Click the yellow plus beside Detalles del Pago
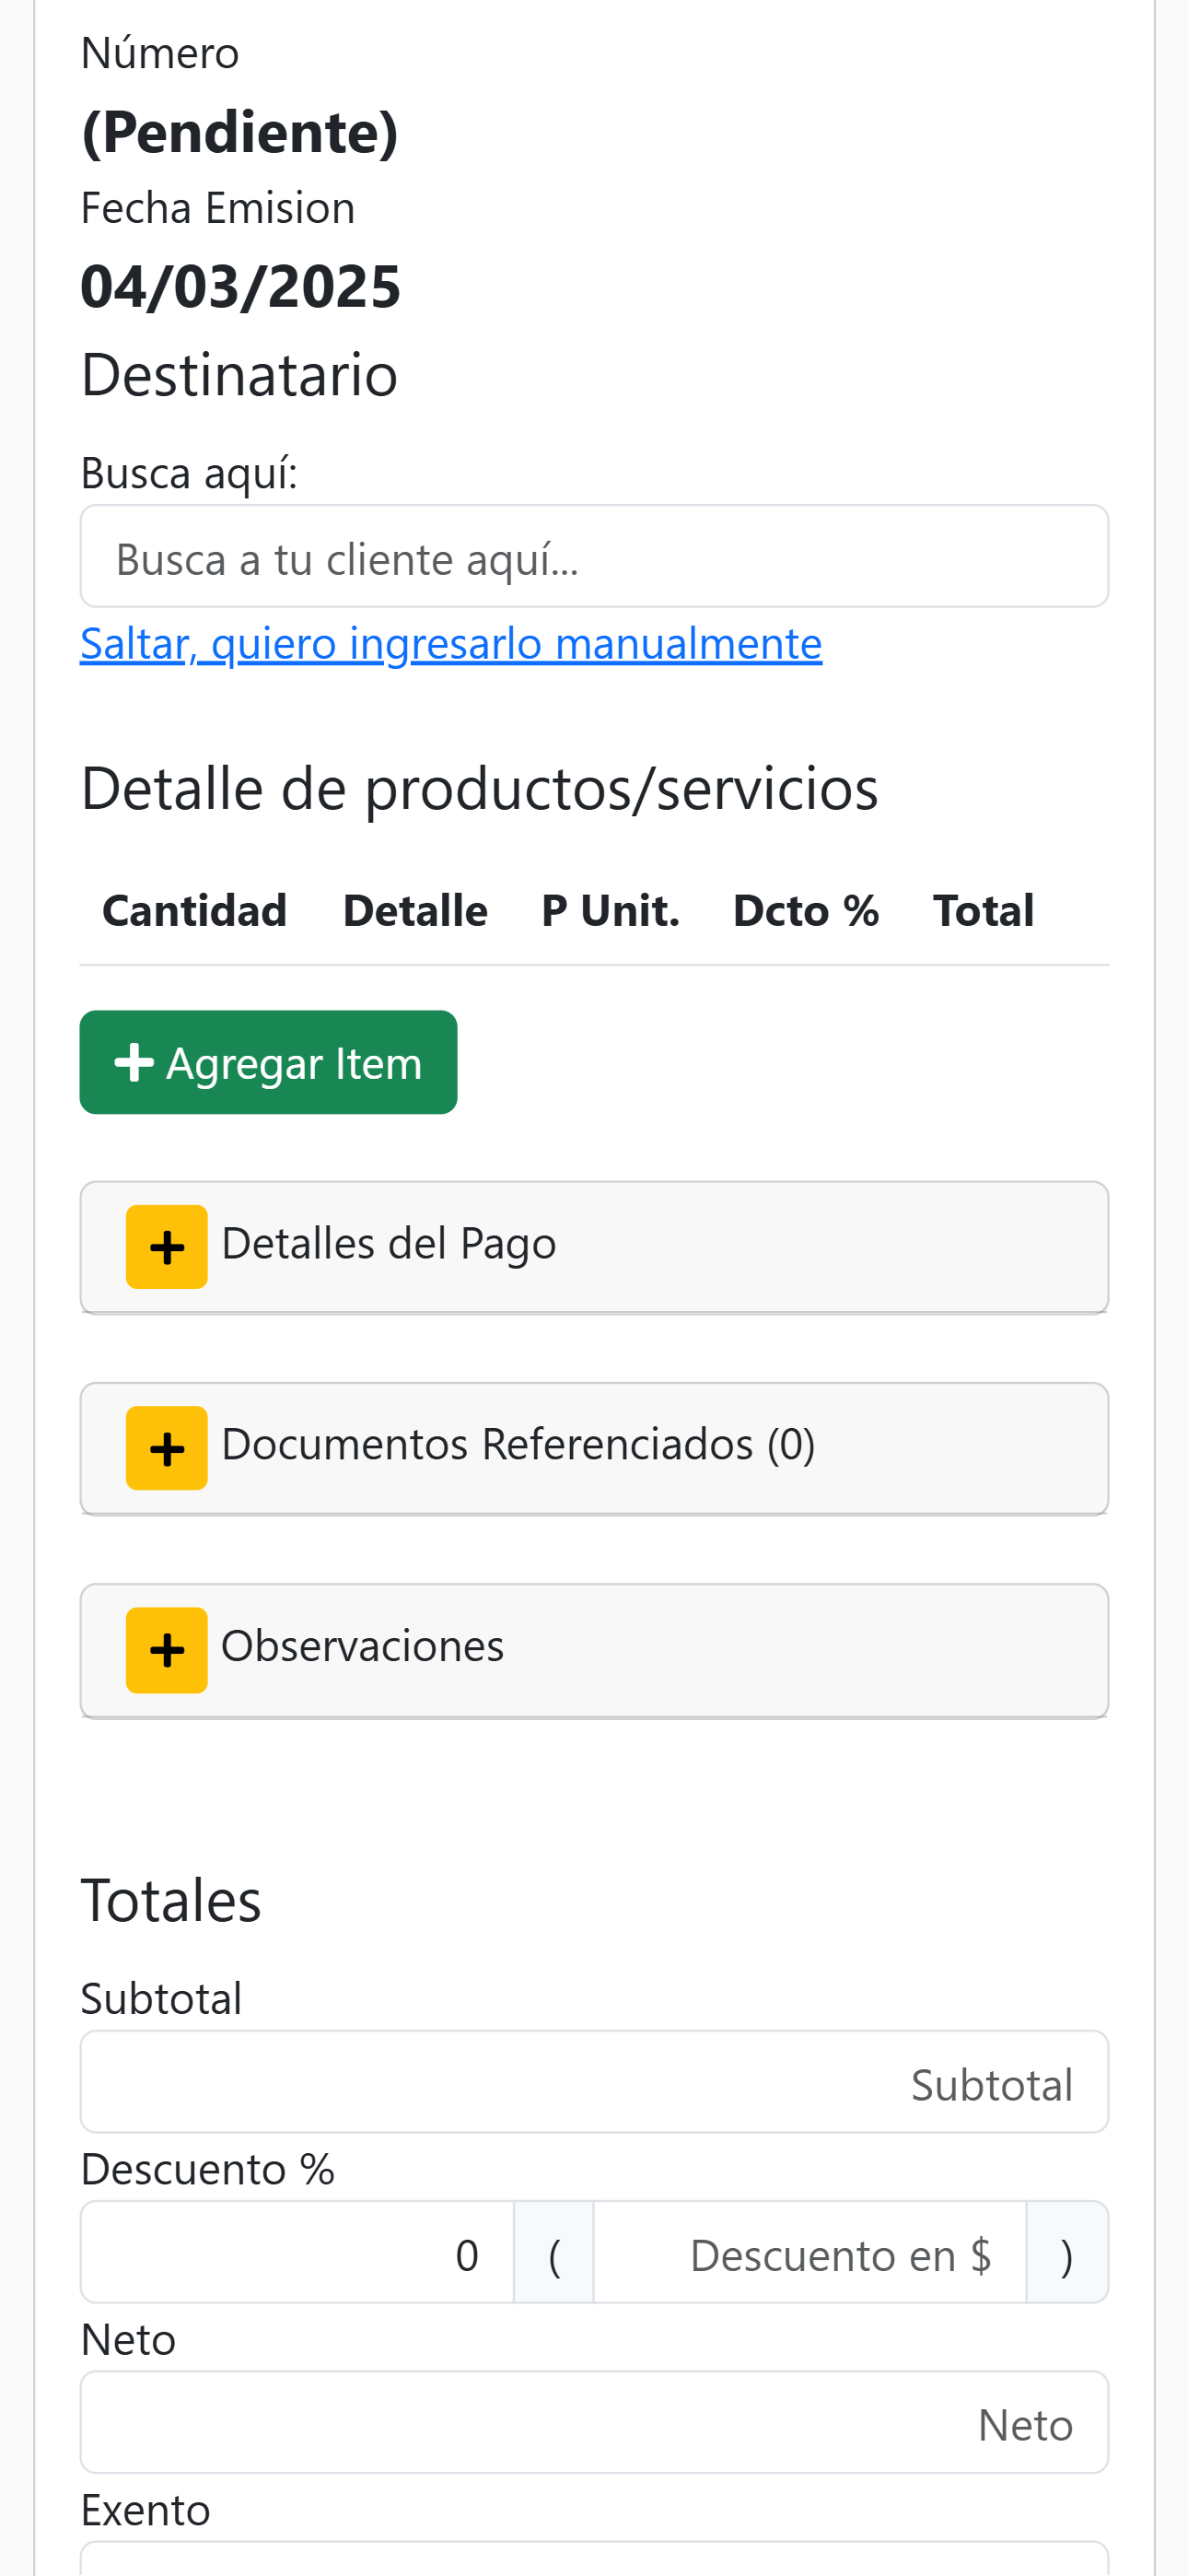 [x=167, y=1247]
